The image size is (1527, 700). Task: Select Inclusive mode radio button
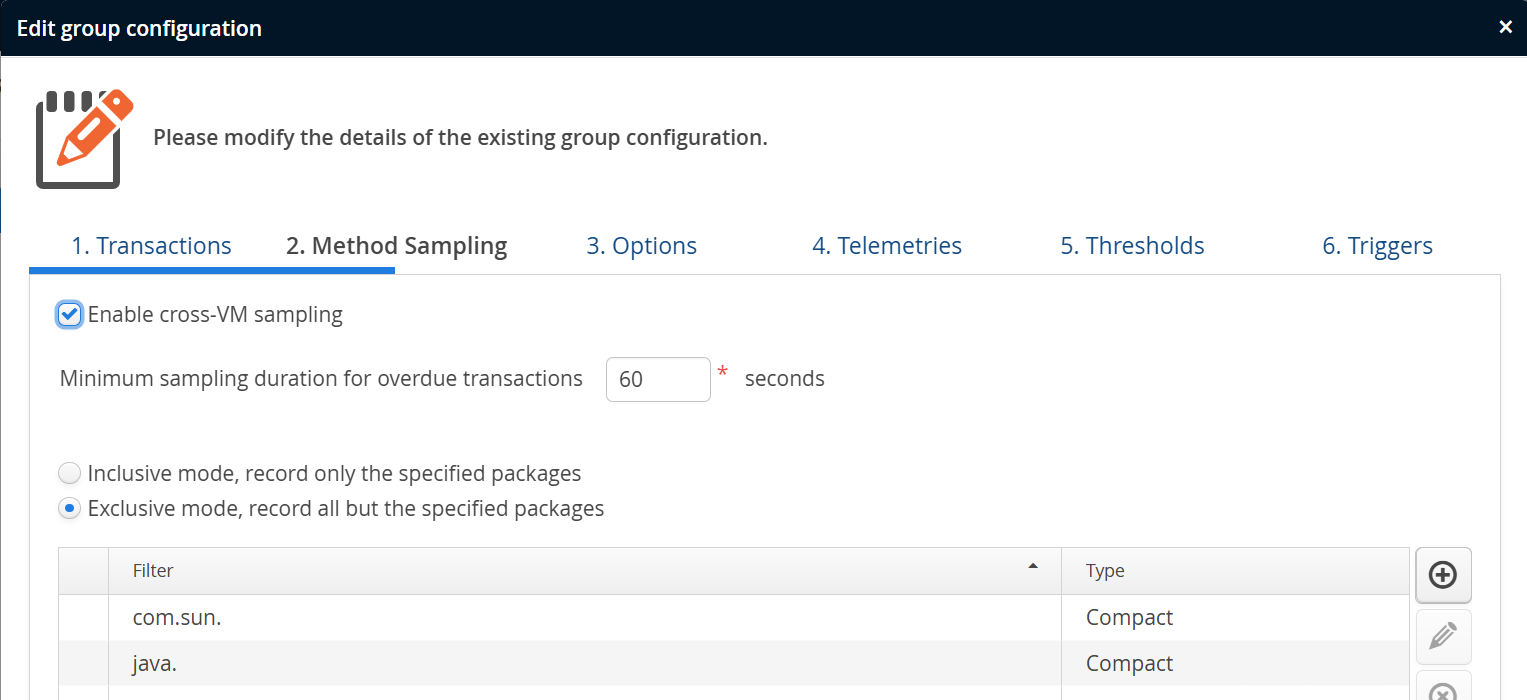(x=70, y=473)
